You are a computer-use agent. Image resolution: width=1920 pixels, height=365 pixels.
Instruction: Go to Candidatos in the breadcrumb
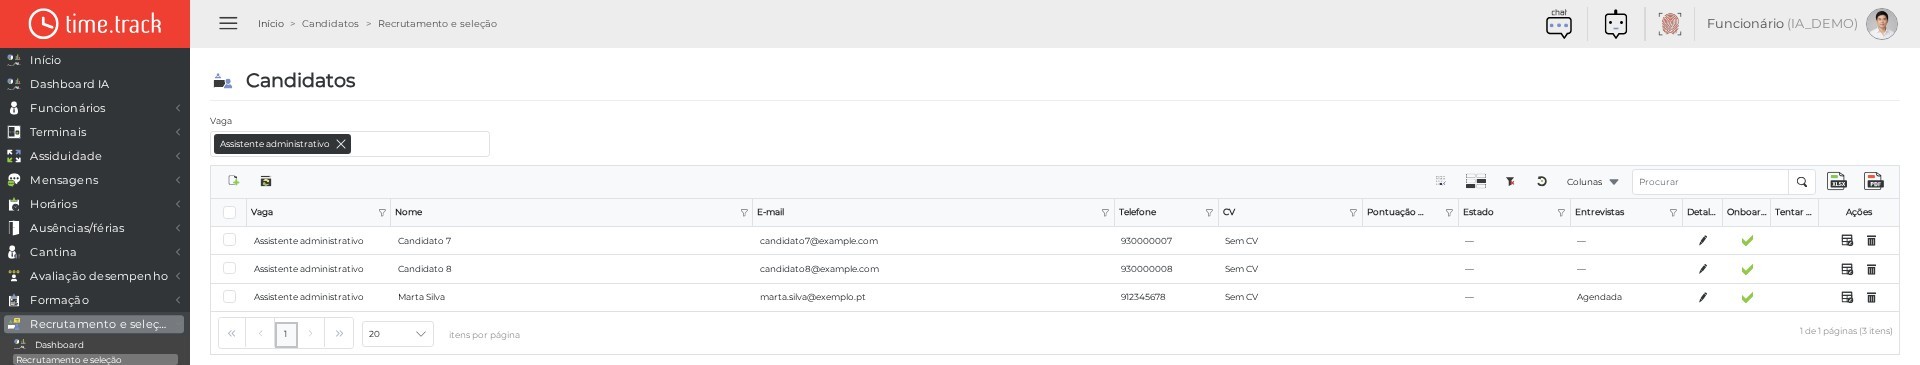tap(330, 23)
